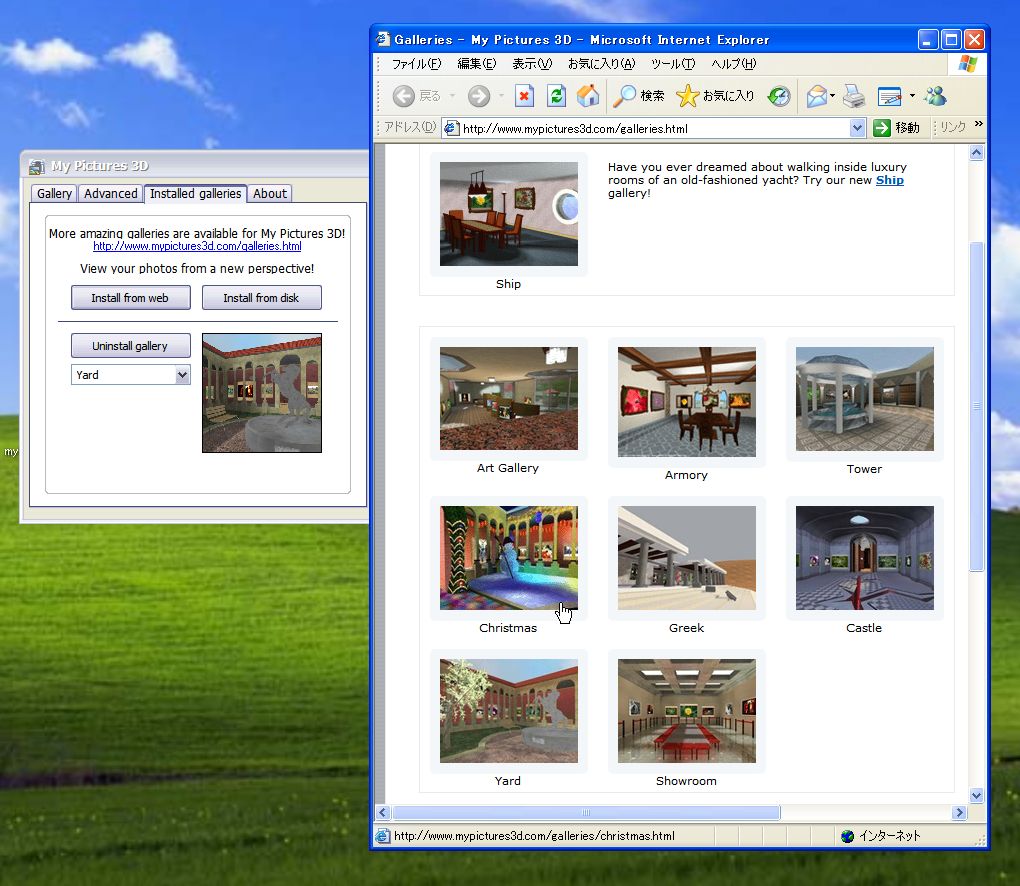Open the お気に入り(A) menu
This screenshot has height=886, width=1020.
pos(602,64)
